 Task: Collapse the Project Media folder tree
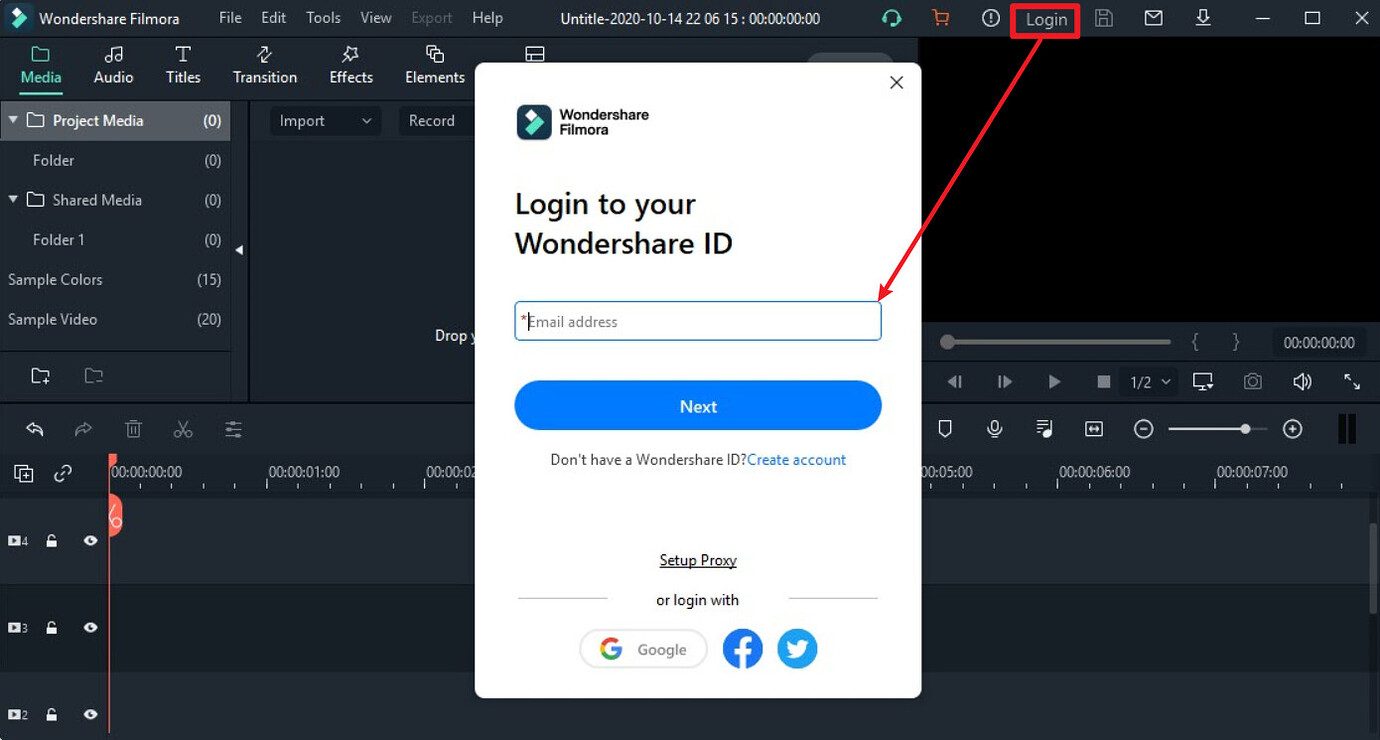(13, 120)
